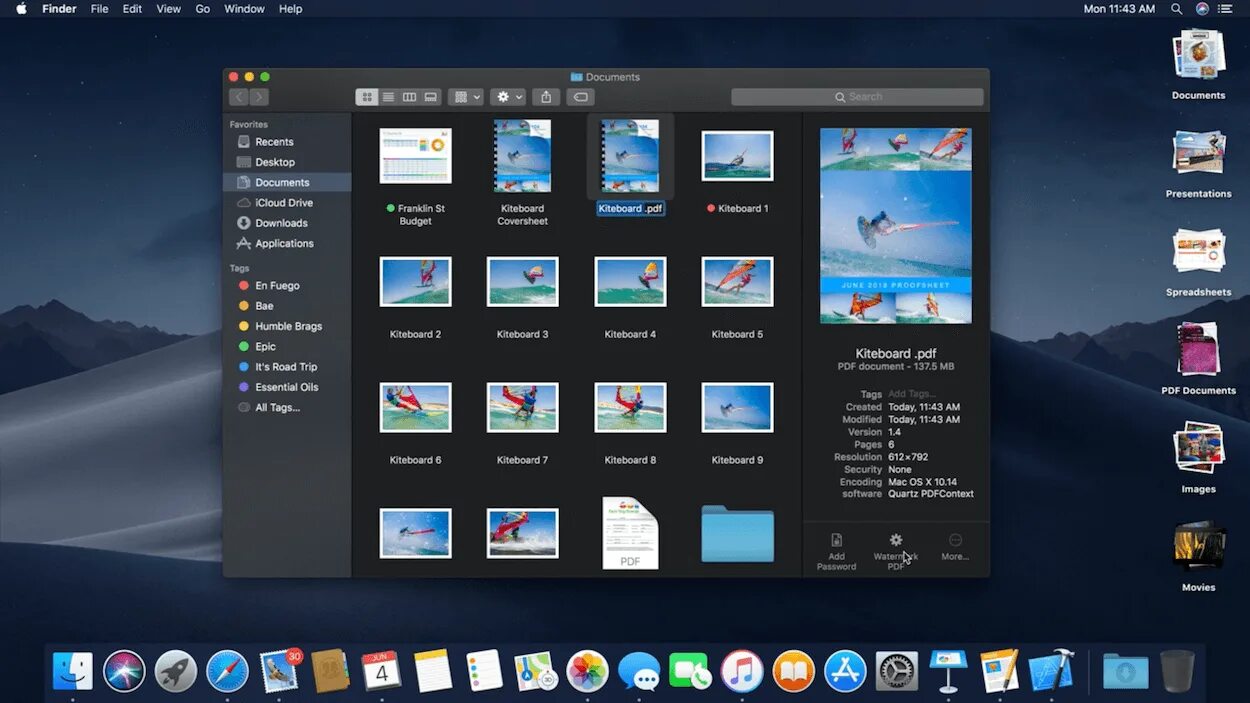Select blue folder in Documents window

737,533
